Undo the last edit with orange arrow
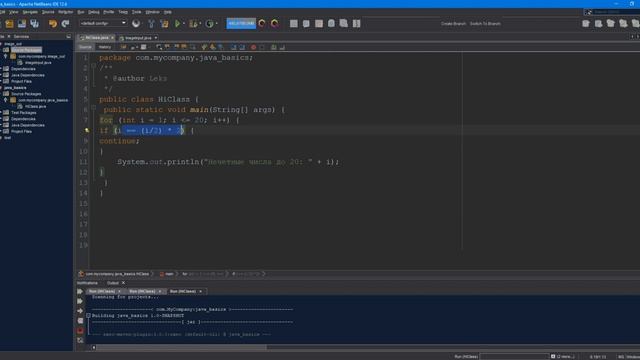This screenshot has width=640, height=360. (53, 24)
